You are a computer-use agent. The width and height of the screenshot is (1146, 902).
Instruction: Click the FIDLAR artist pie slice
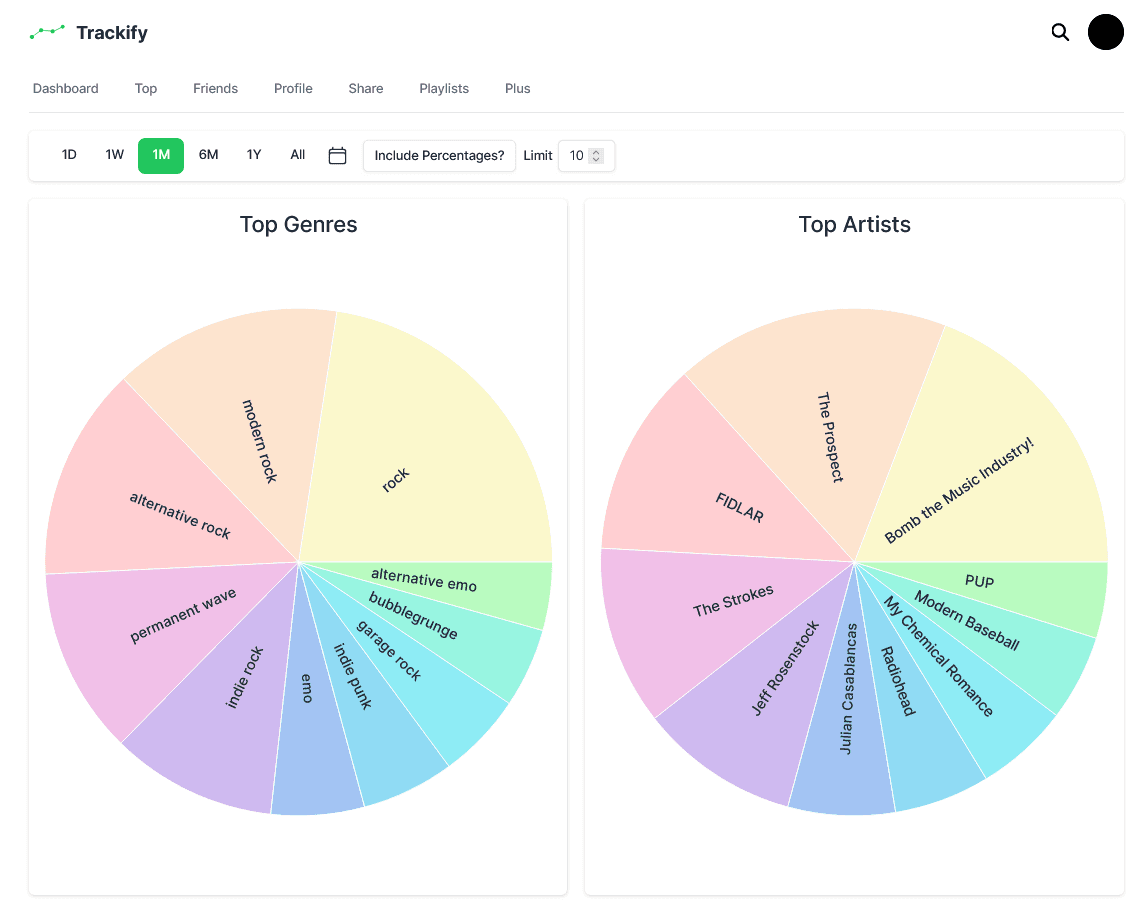[x=710, y=490]
